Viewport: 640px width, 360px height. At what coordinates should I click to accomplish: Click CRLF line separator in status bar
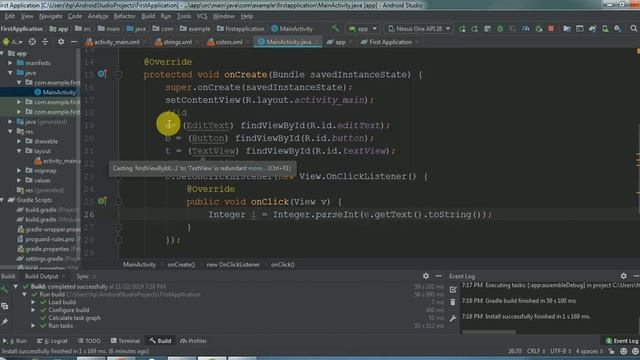[536, 351]
